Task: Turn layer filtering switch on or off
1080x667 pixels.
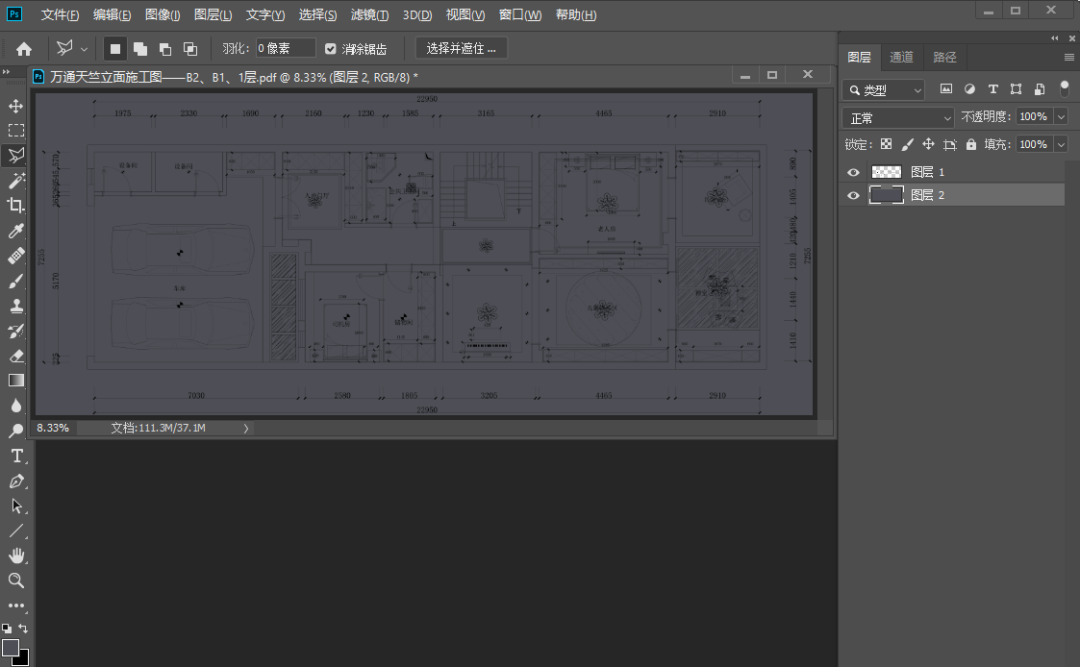Action: click(1065, 89)
